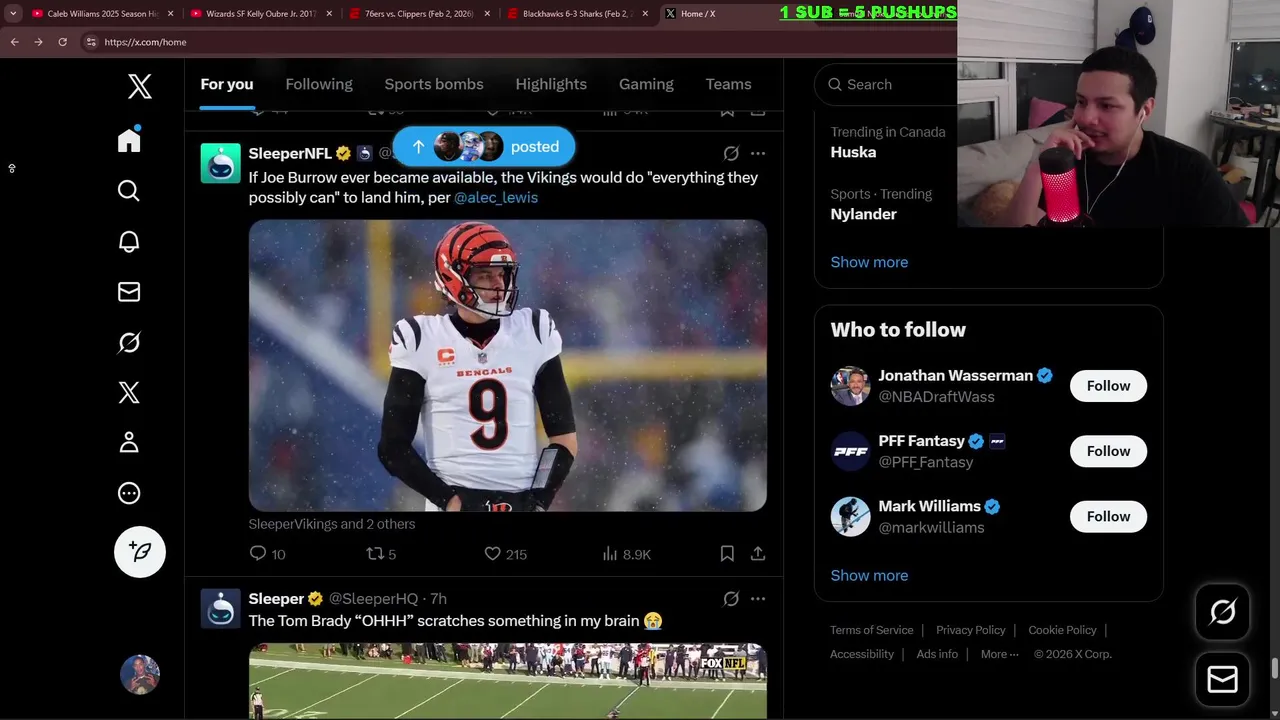The width and height of the screenshot is (1280, 720).
Task: Open Notifications bell icon
Action: [129, 241]
